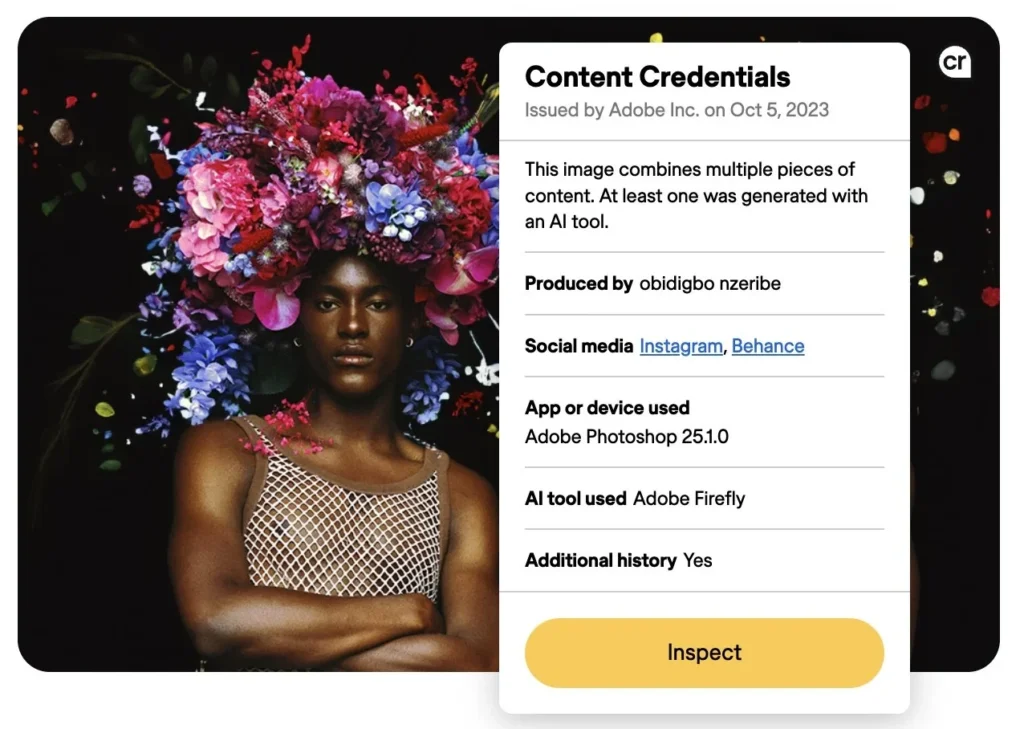Click the Adobe Photoshop 25.1.0 entry
Screen dimensions: 1024x729
[627, 437]
